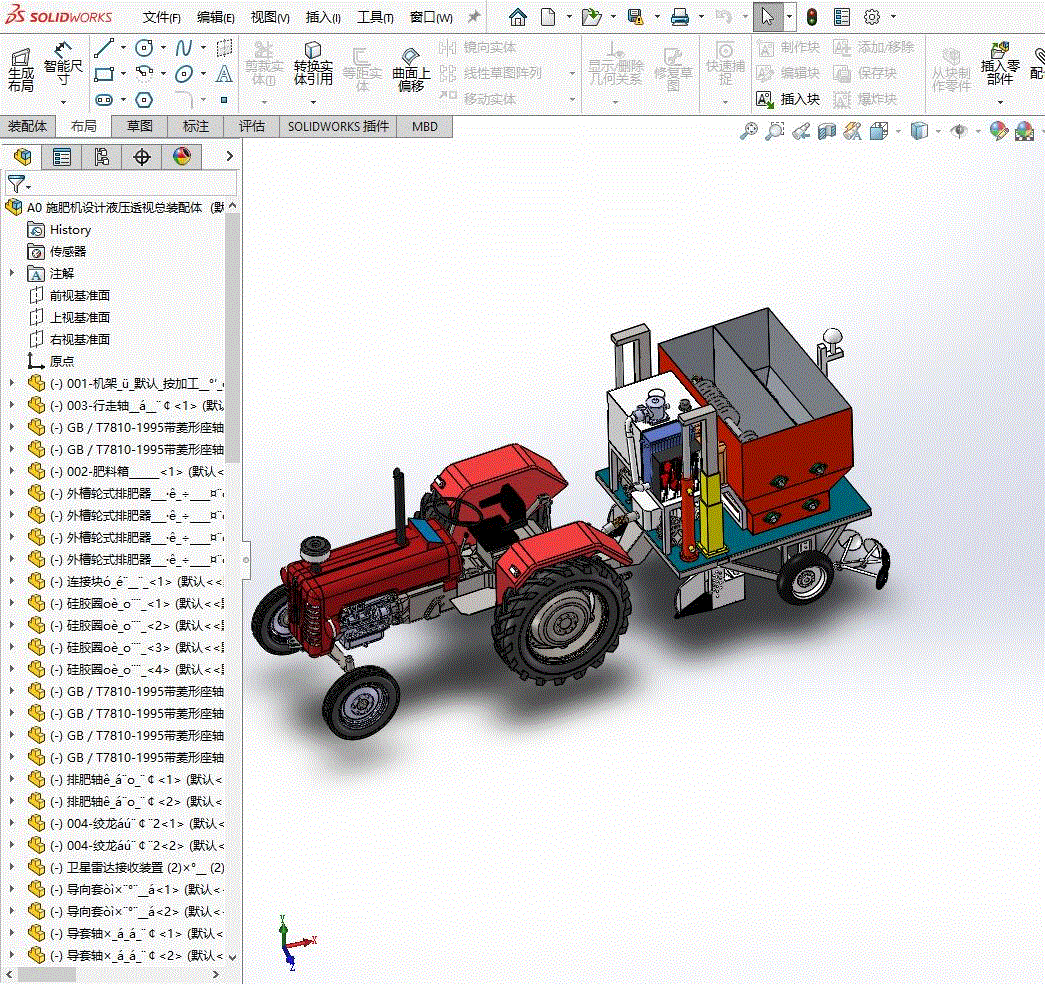Save the assembly with the Save icon
This screenshot has height=984, width=1045.
coord(636,17)
